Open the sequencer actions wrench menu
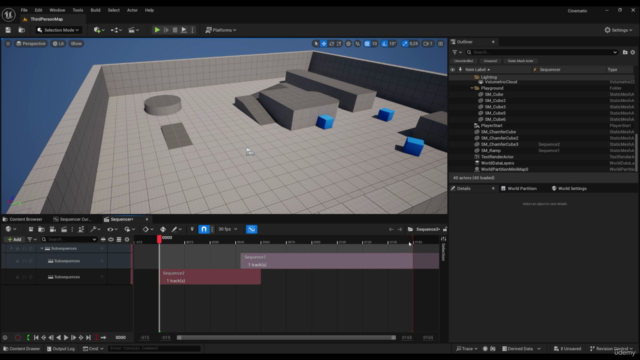Image resolution: width=640 pixels, height=360 pixels. pos(95,229)
